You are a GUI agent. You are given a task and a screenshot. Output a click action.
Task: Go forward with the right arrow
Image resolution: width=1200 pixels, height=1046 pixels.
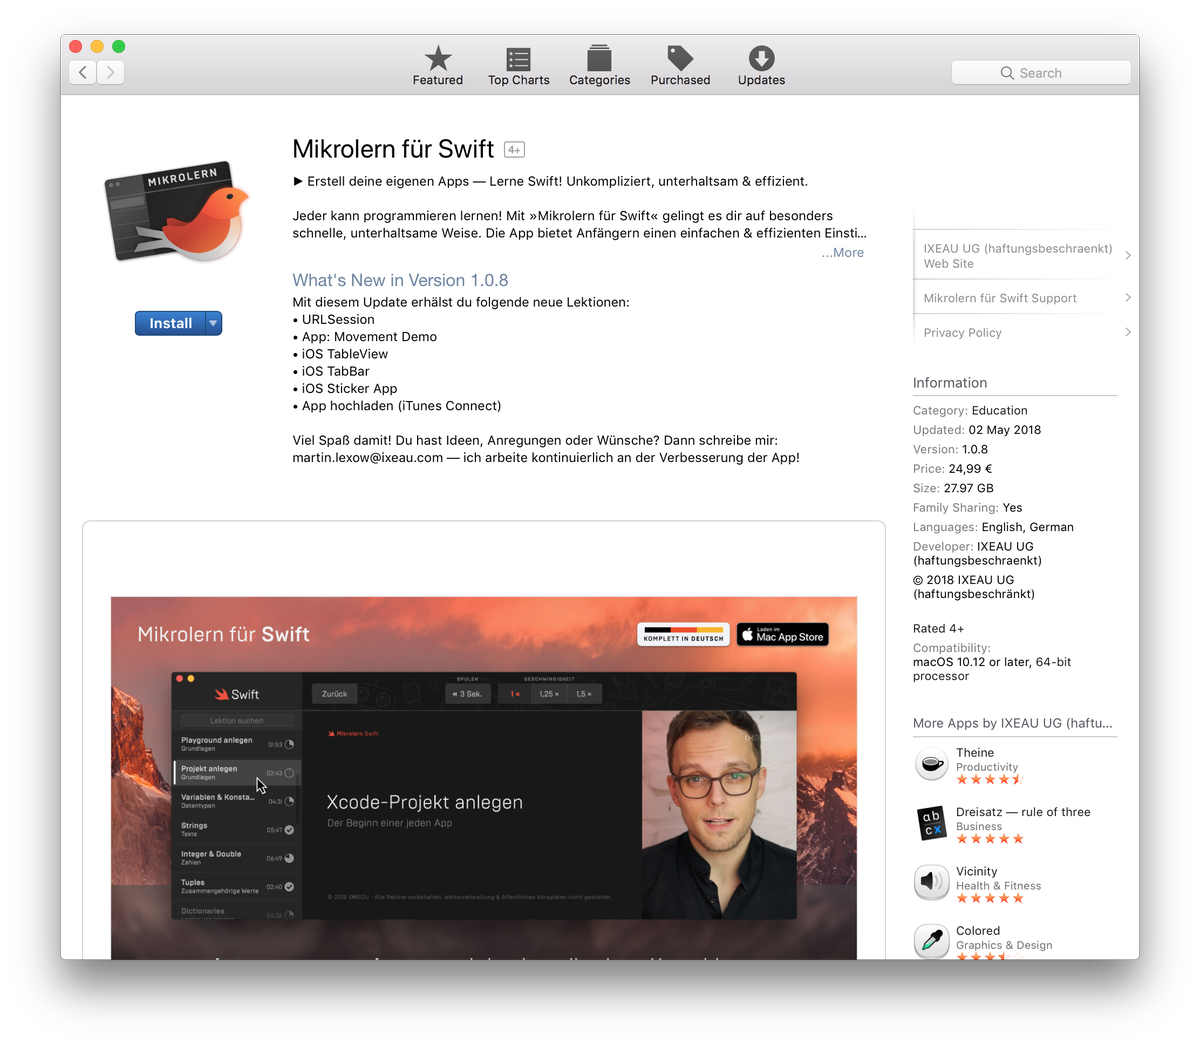click(111, 72)
